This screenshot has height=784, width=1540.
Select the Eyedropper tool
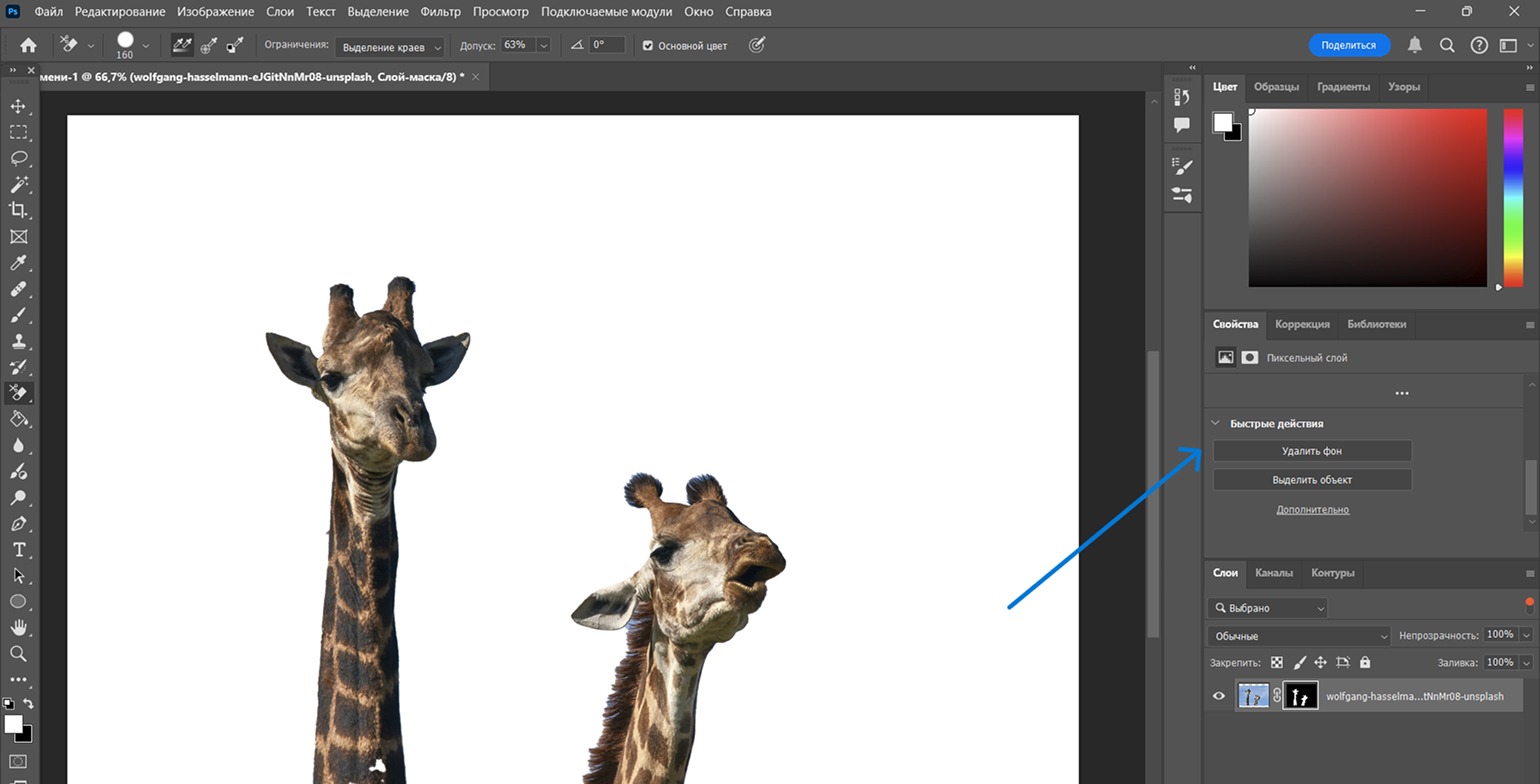18,263
